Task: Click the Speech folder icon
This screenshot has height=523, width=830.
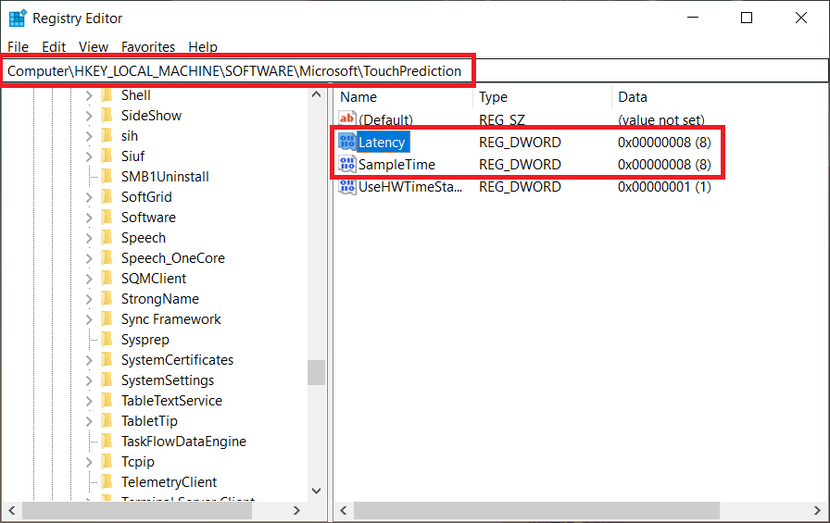Action: (107, 238)
